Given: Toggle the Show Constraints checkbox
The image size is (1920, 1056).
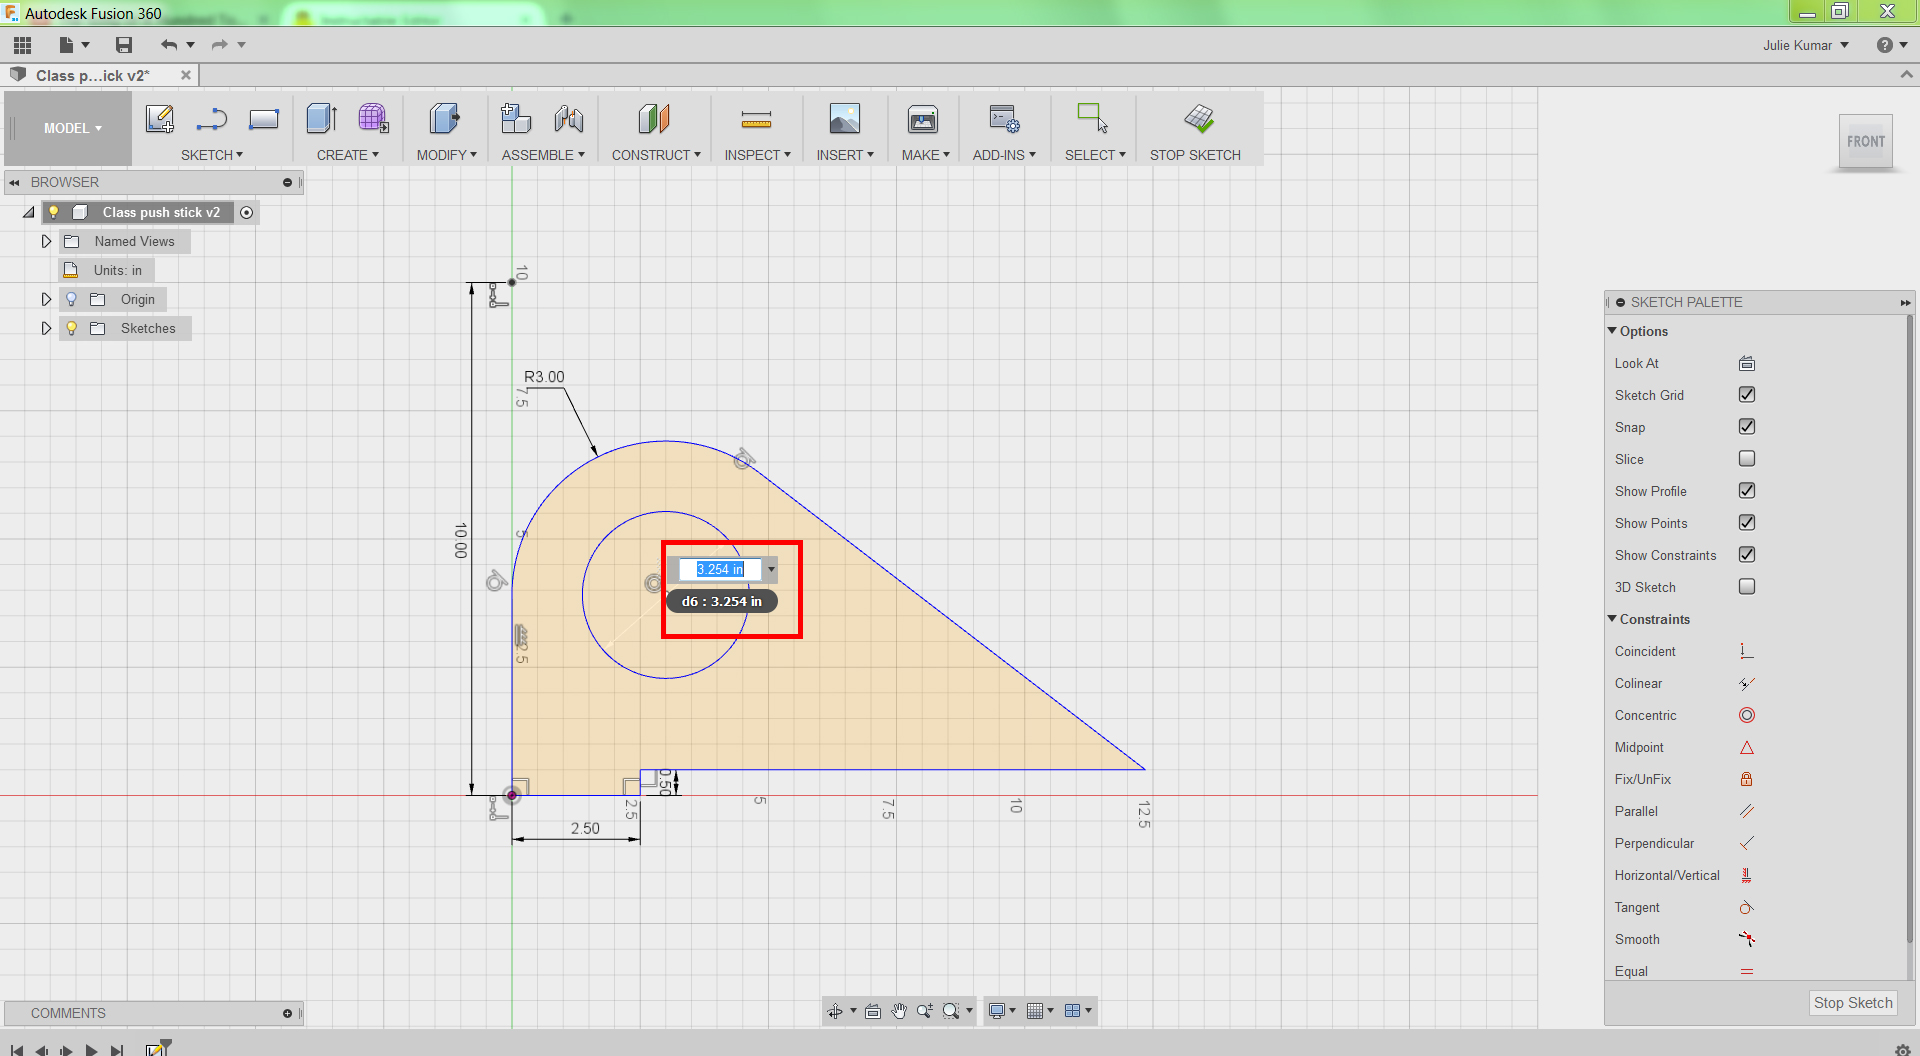Looking at the screenshot, I should (1747, 555).
